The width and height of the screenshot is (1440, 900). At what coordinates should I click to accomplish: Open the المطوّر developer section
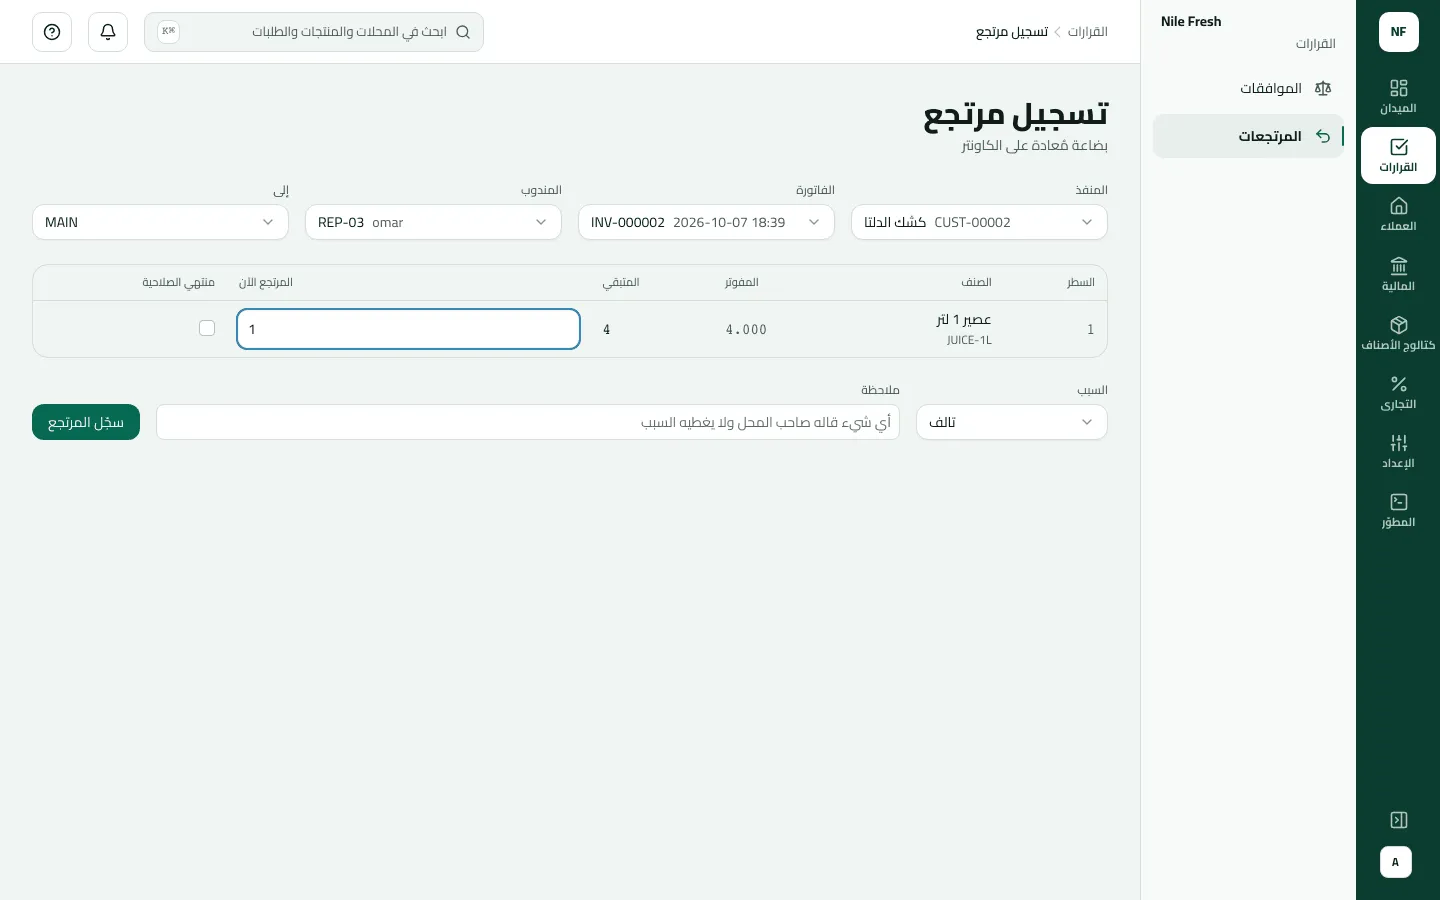(x=1398, y=510)
